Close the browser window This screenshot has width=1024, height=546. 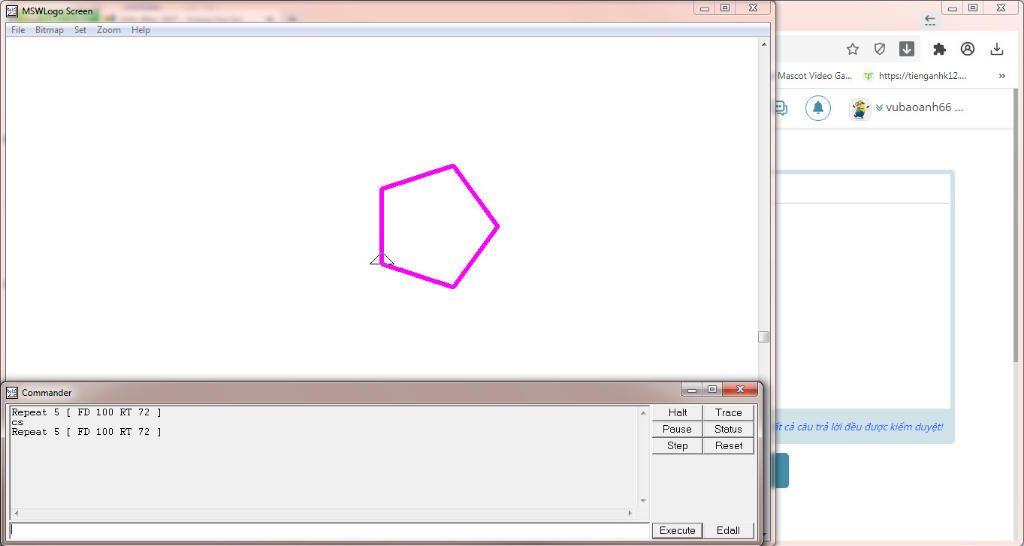point(1001,8)
